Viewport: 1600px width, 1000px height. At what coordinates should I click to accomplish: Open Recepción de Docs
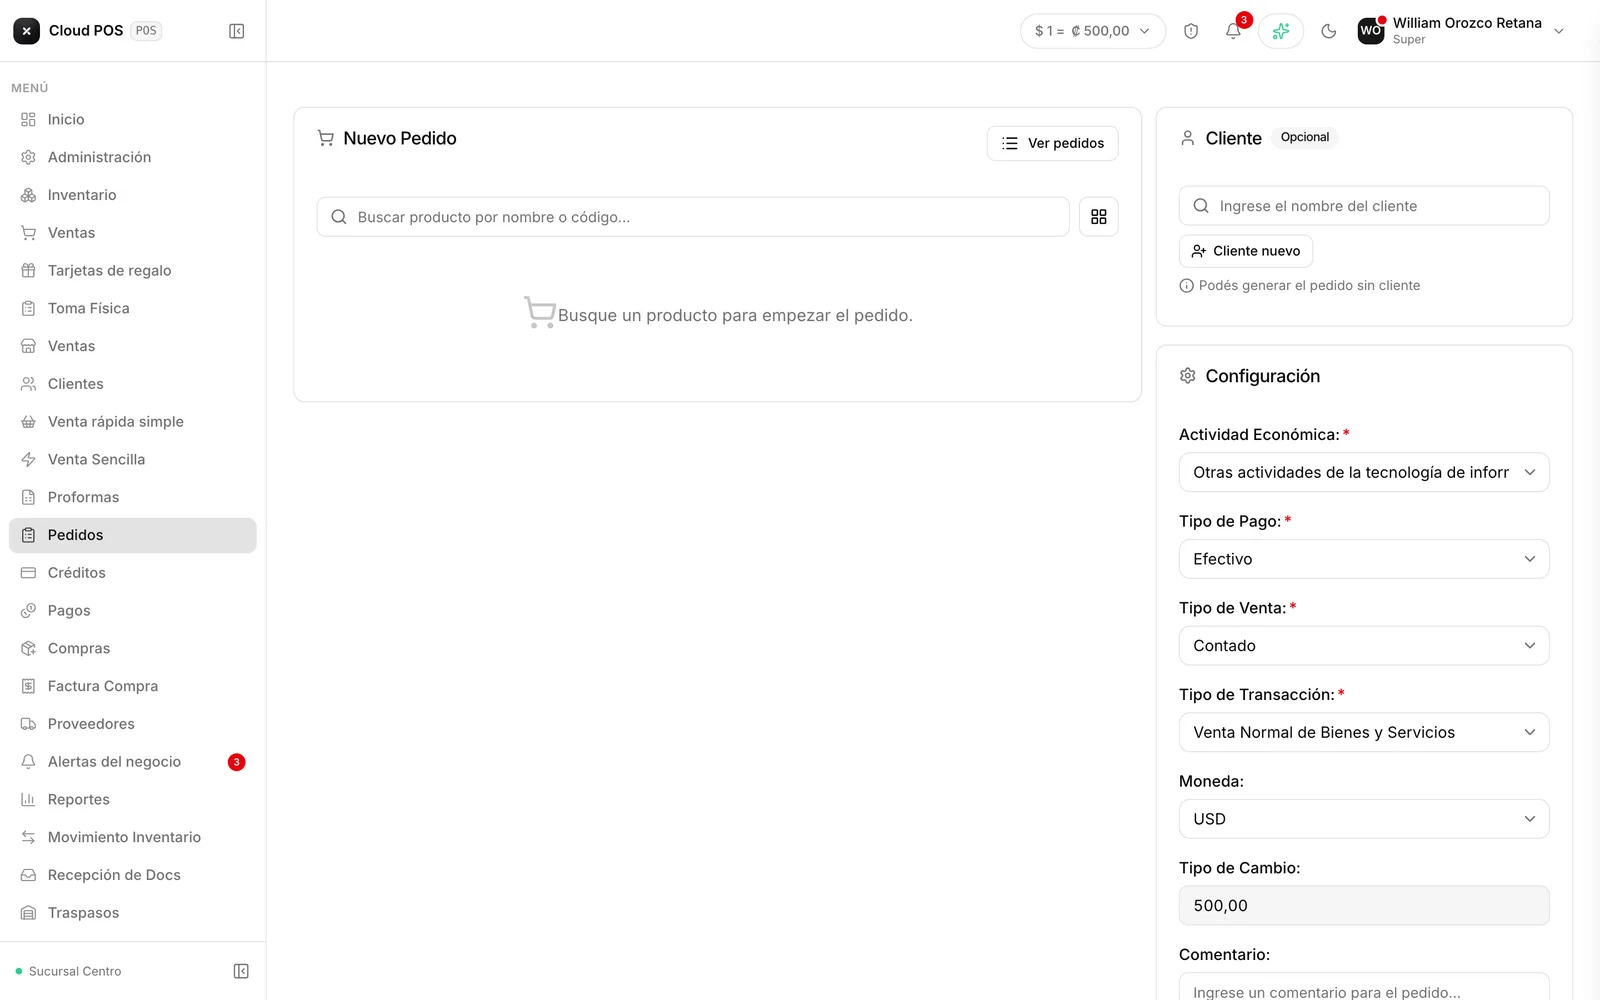click(x=133, y=875)
